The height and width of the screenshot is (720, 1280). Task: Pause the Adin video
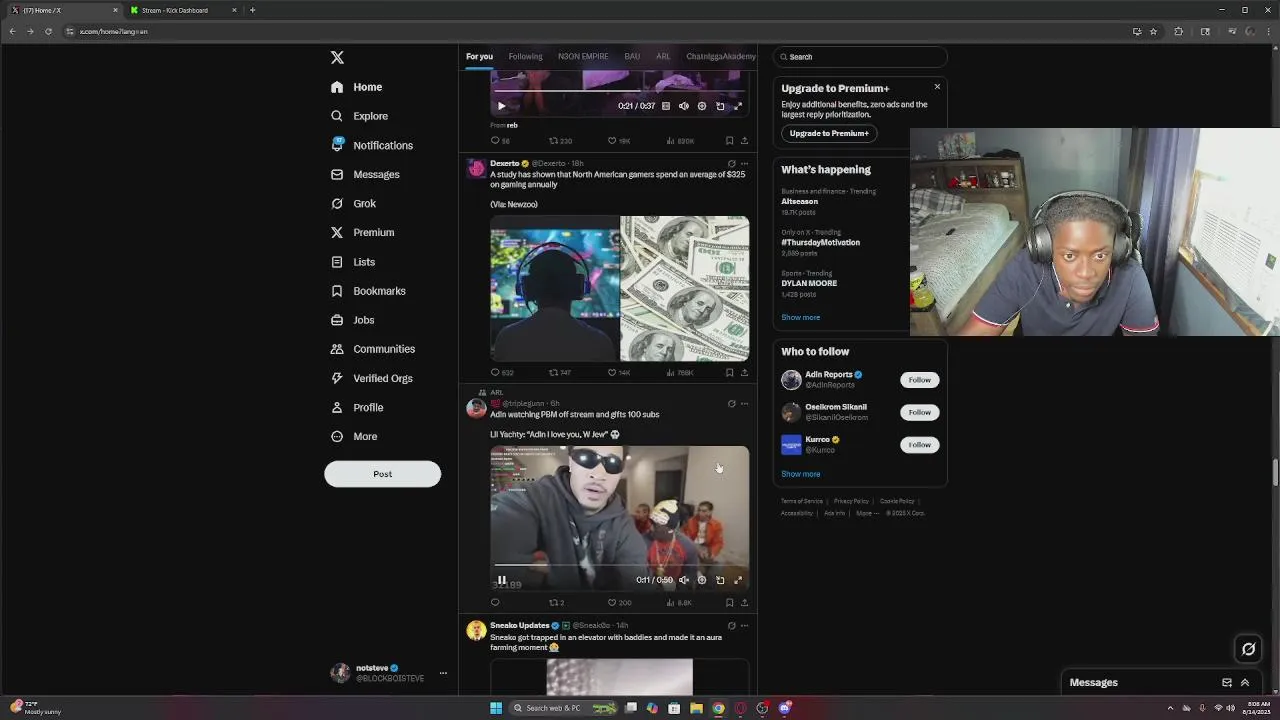(x=502, y=580)
